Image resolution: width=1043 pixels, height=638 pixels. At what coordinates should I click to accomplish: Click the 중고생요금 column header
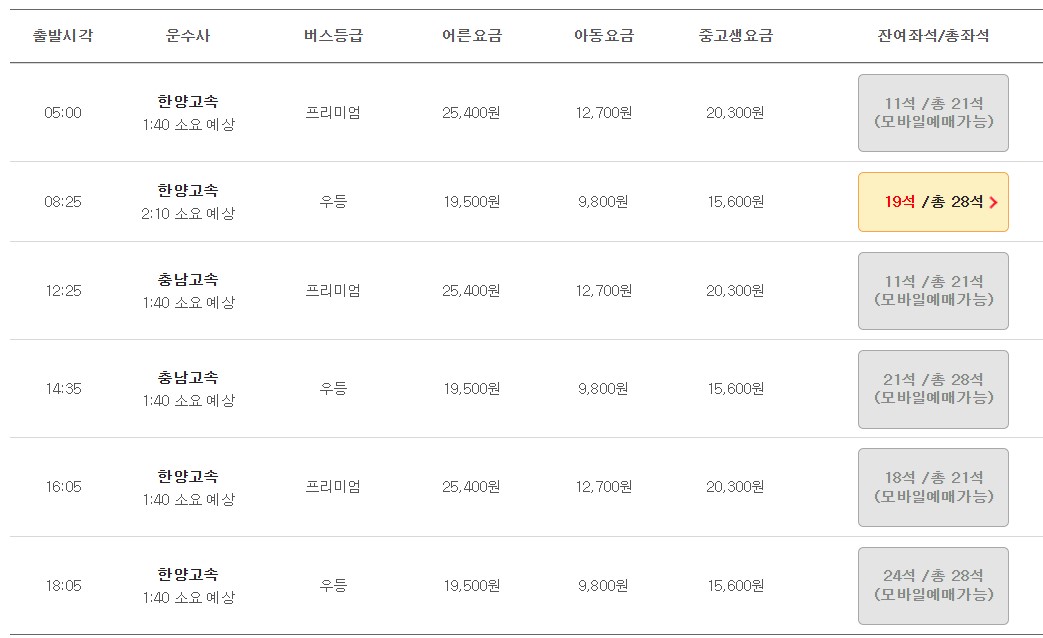(737, 33)
